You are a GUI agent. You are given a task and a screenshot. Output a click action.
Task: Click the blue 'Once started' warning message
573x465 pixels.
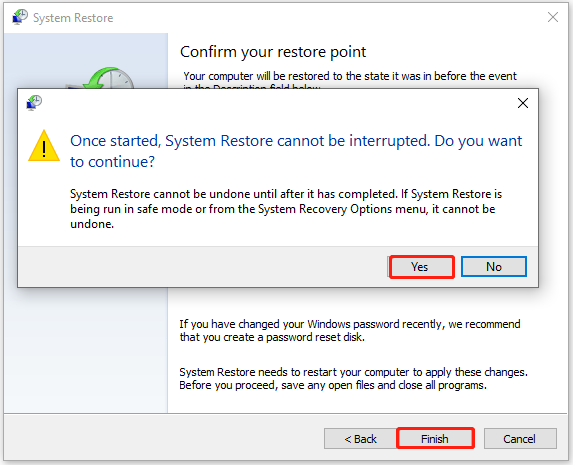tap(296, 151)
